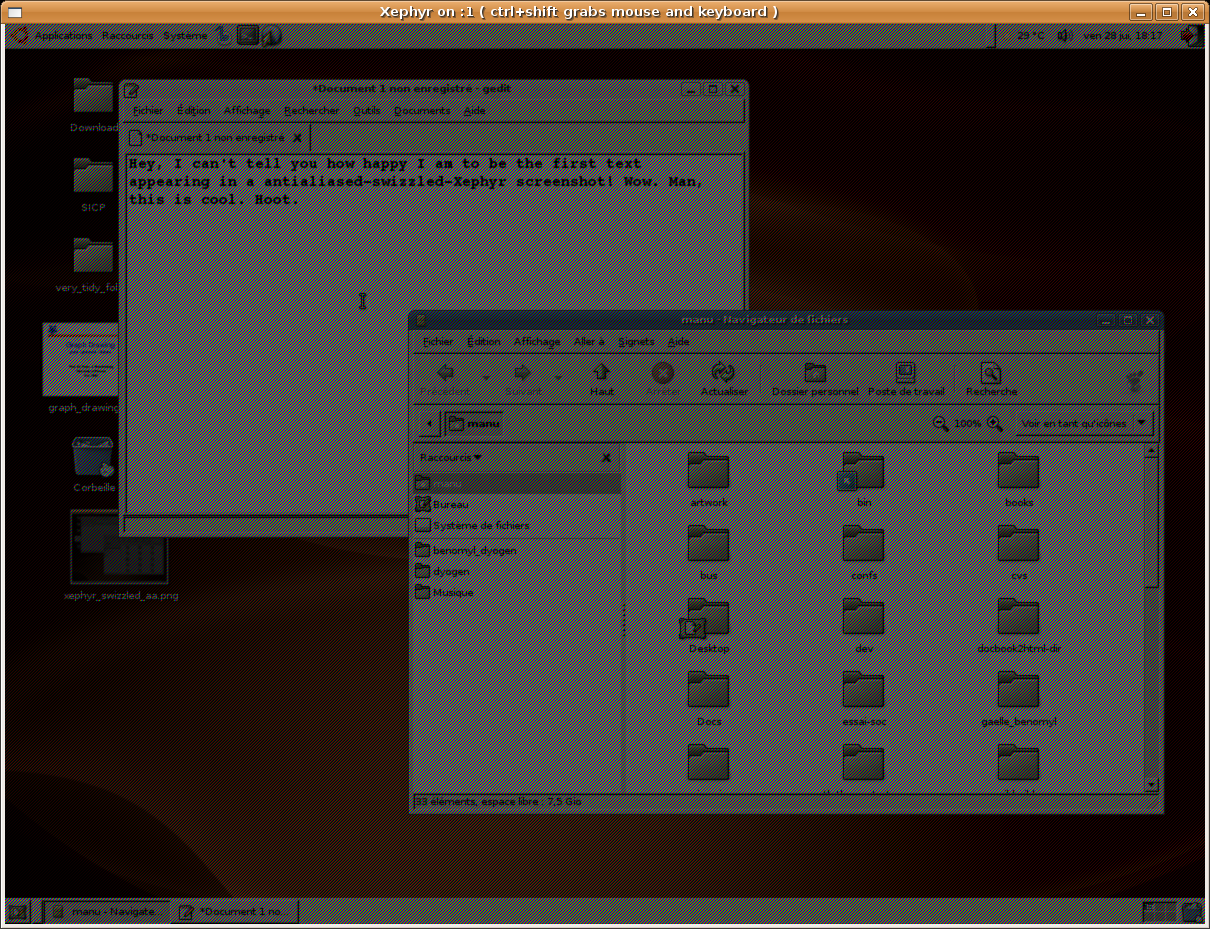This screenshot has height=929, width=1210.
Task: Open the Signets menu in file browser
Action: click(636, 342)
